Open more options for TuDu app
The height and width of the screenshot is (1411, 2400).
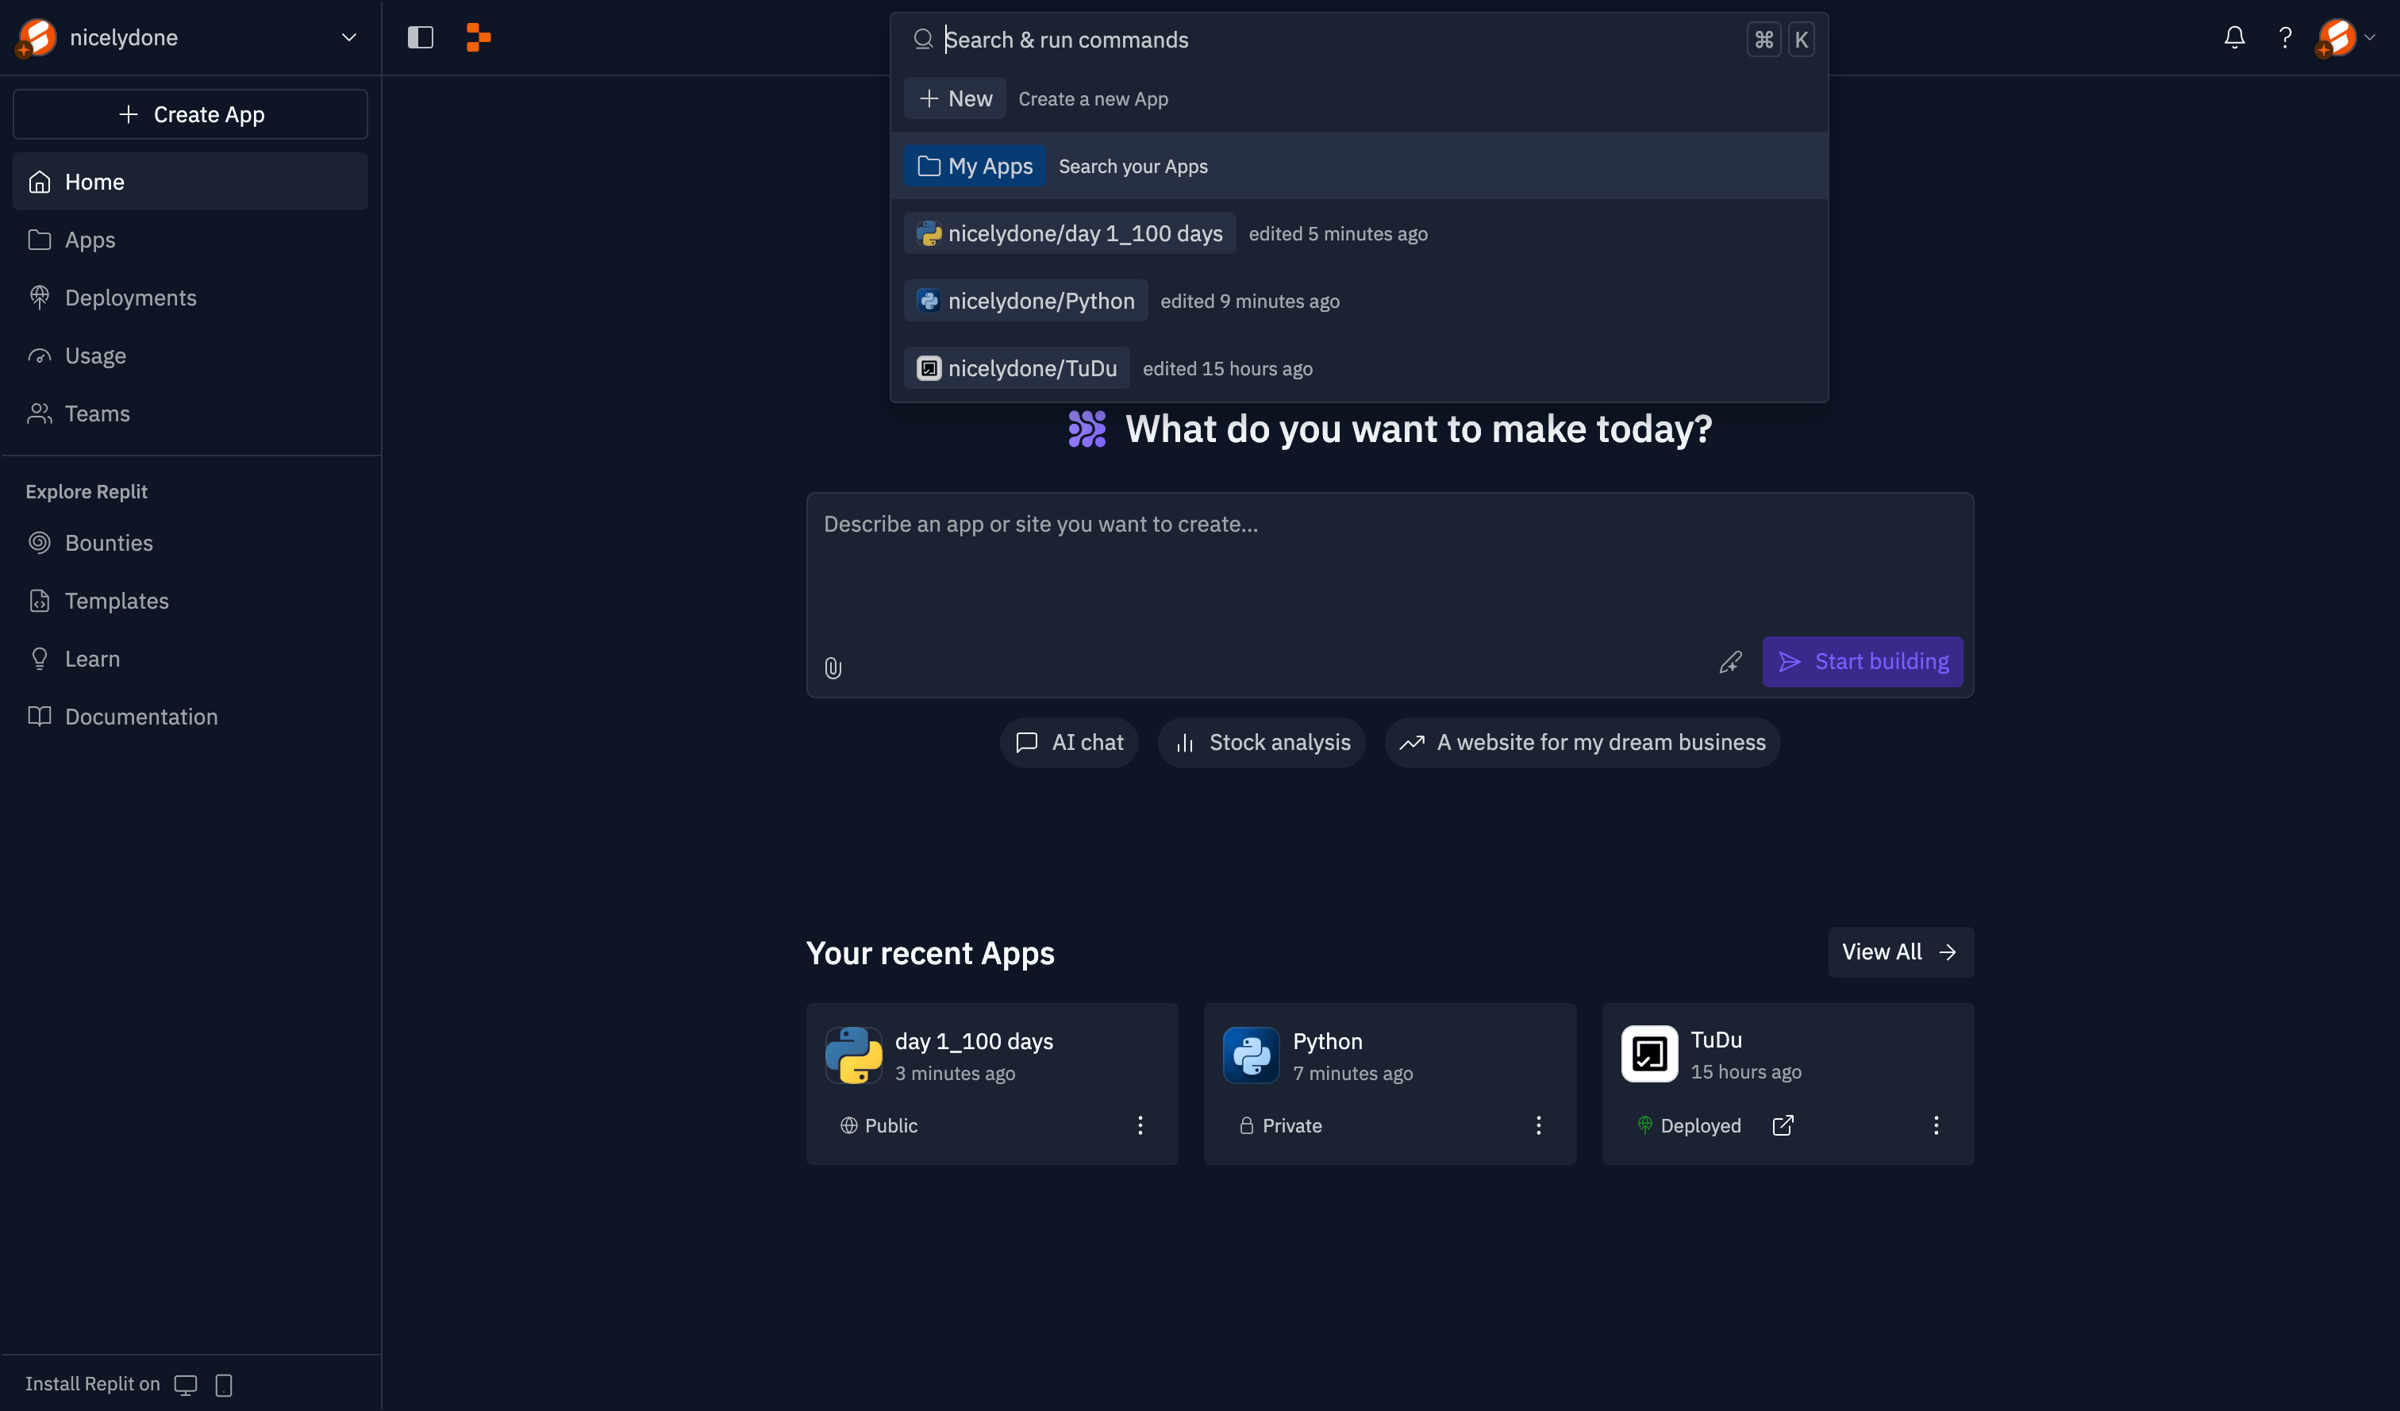1936,1126
